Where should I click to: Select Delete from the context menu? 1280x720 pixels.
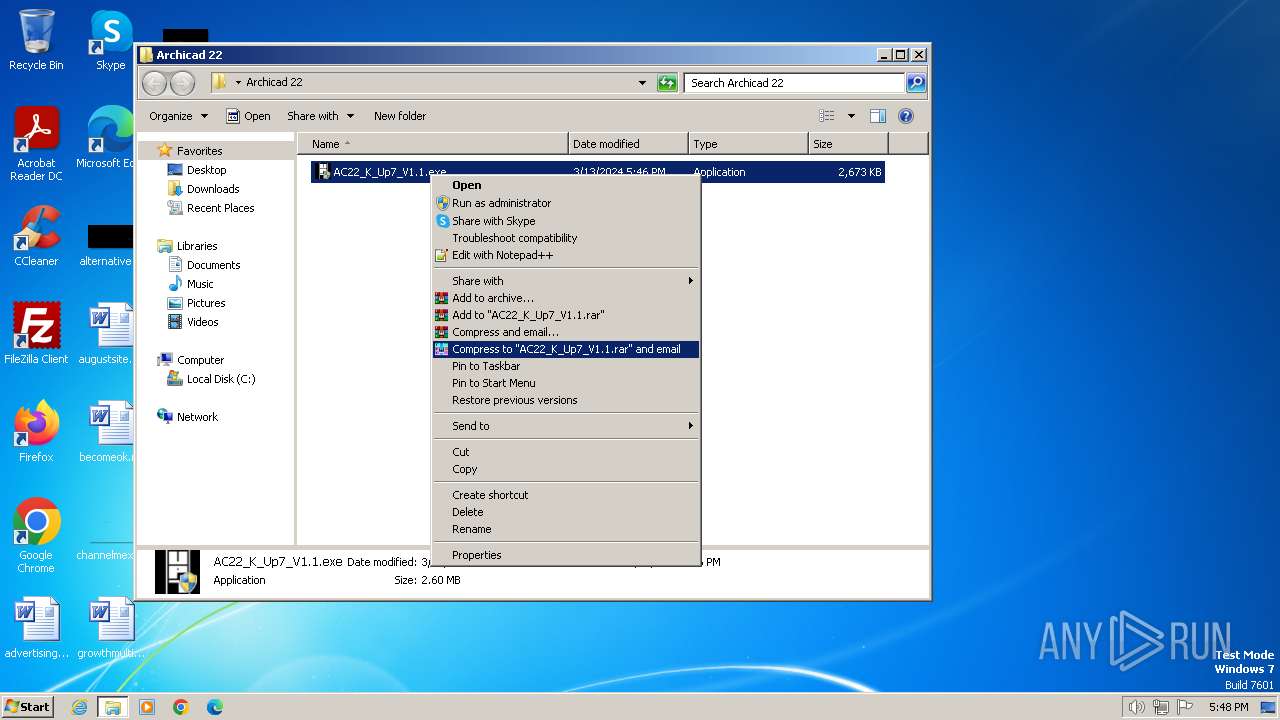pyautogui.click(x=566, y=512)
